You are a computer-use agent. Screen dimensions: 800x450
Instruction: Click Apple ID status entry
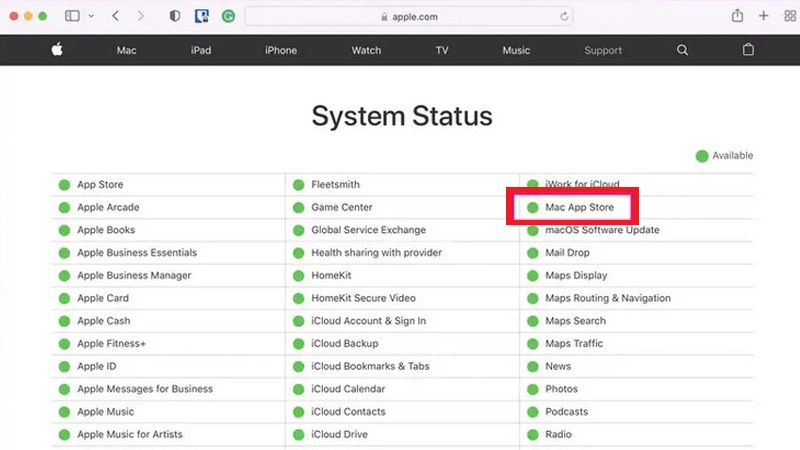96,366
